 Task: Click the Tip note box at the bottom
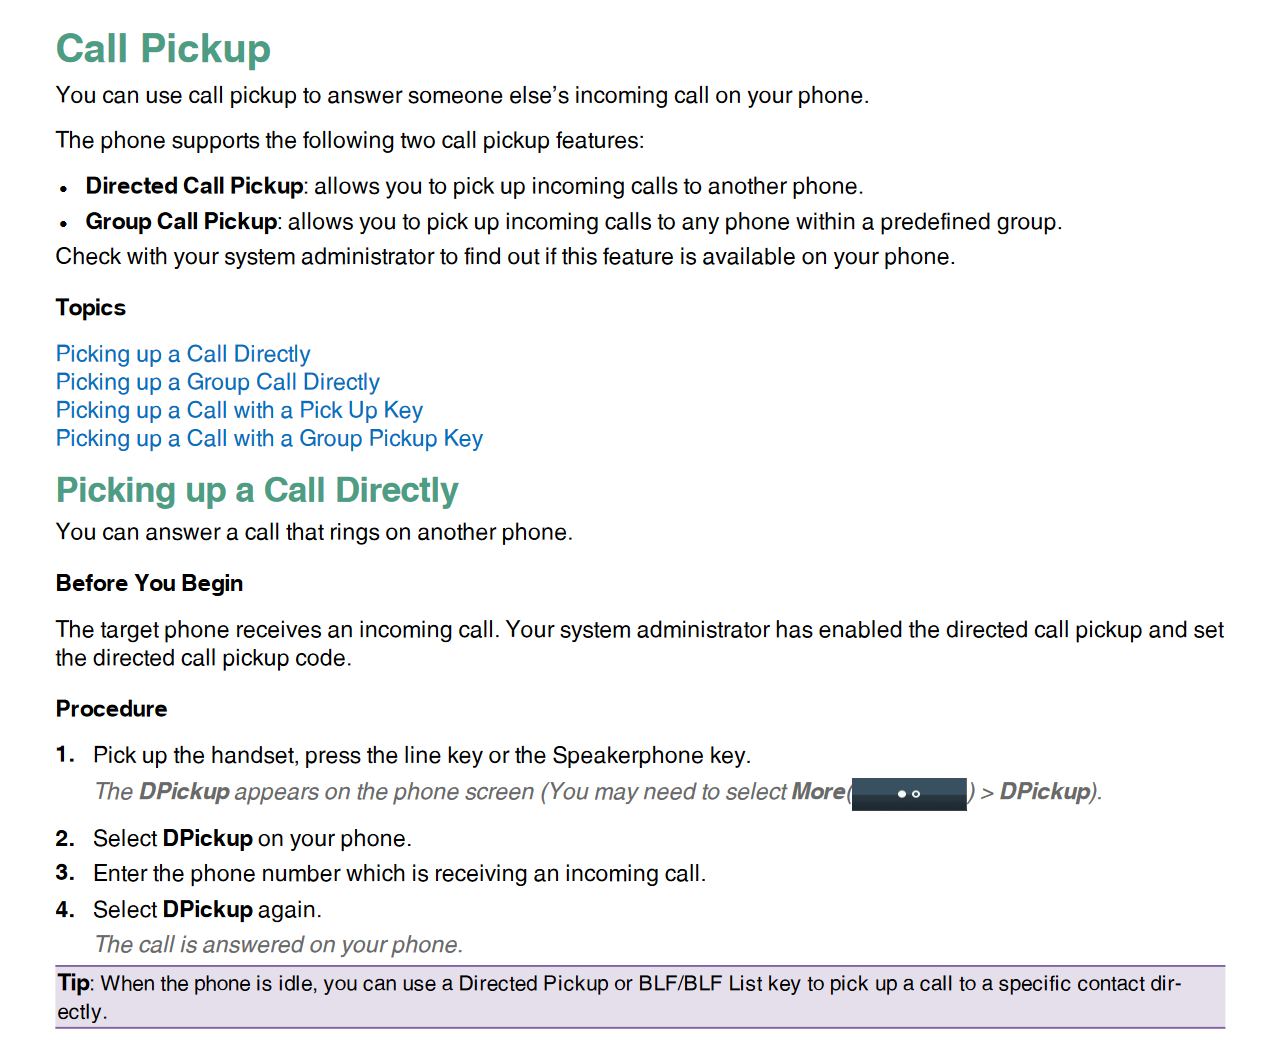640,997
